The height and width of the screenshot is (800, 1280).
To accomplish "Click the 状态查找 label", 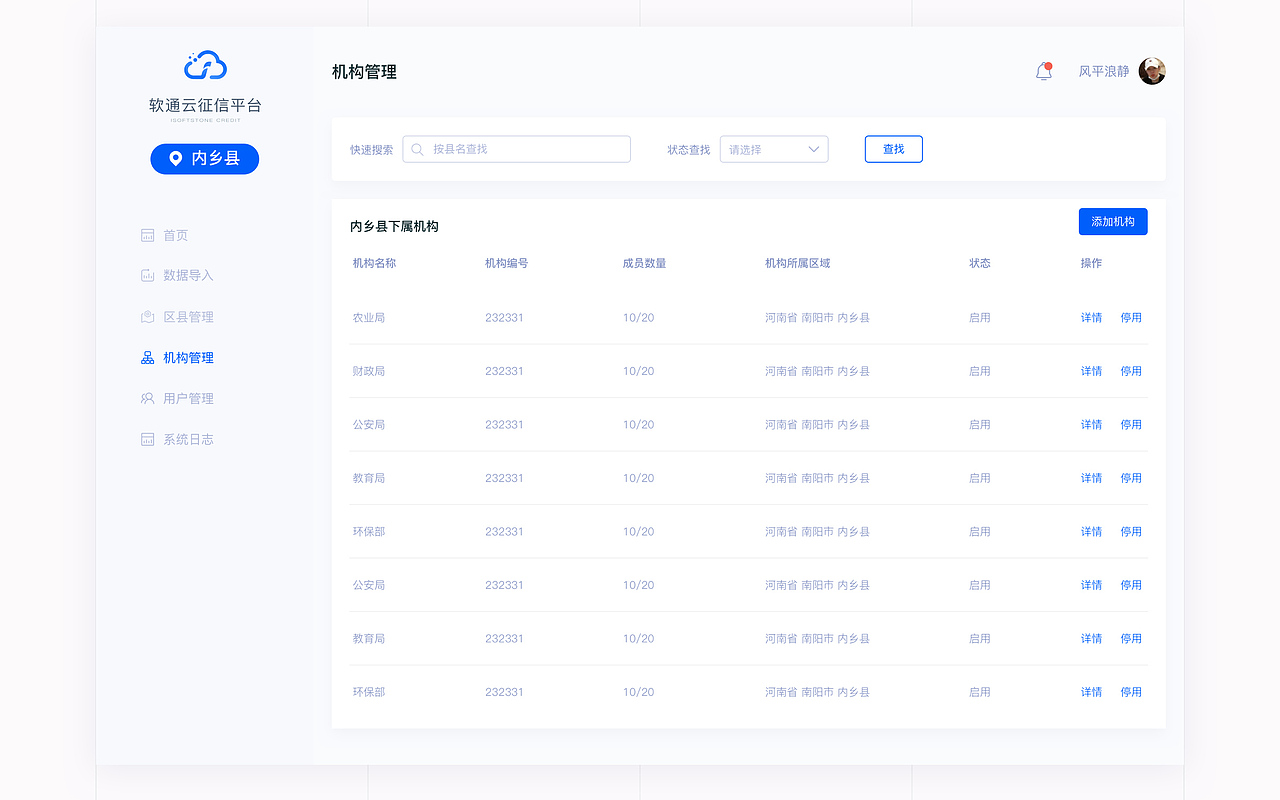I will (689, 149).
